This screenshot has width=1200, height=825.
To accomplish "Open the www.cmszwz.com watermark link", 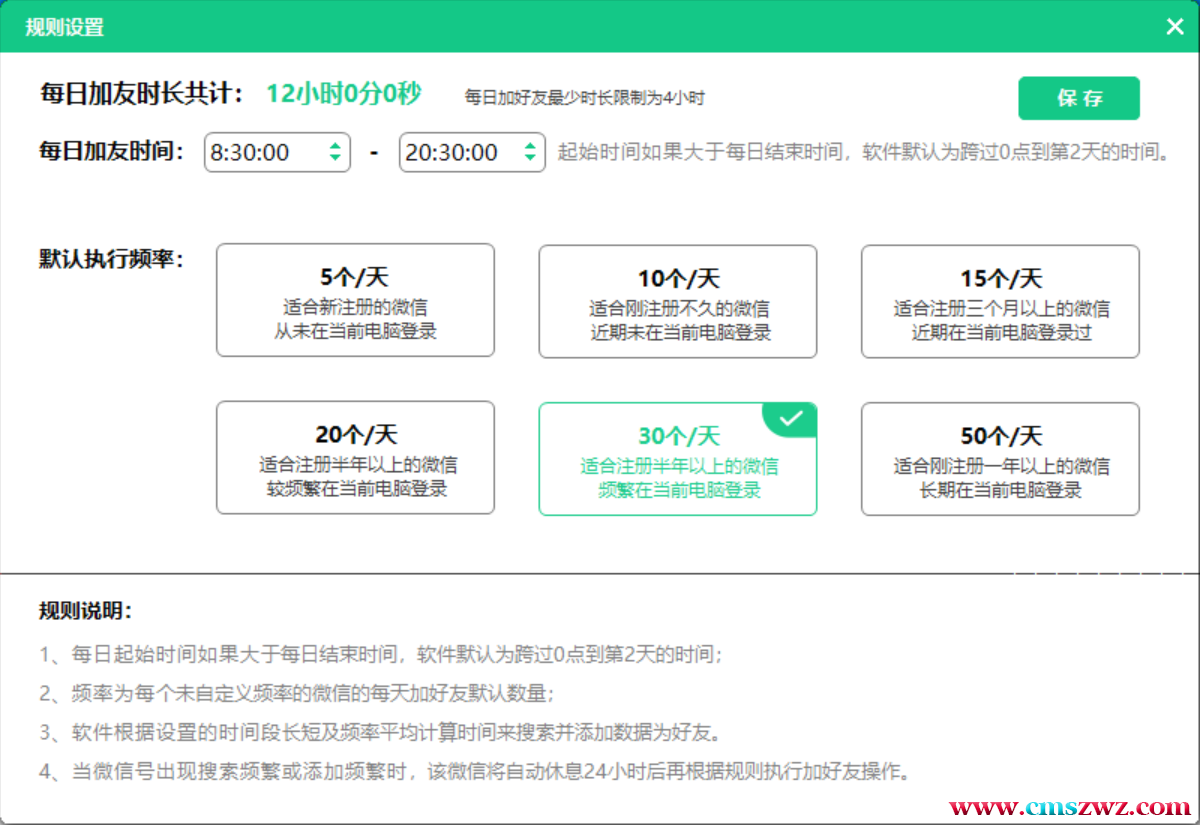I will 1069,806.
